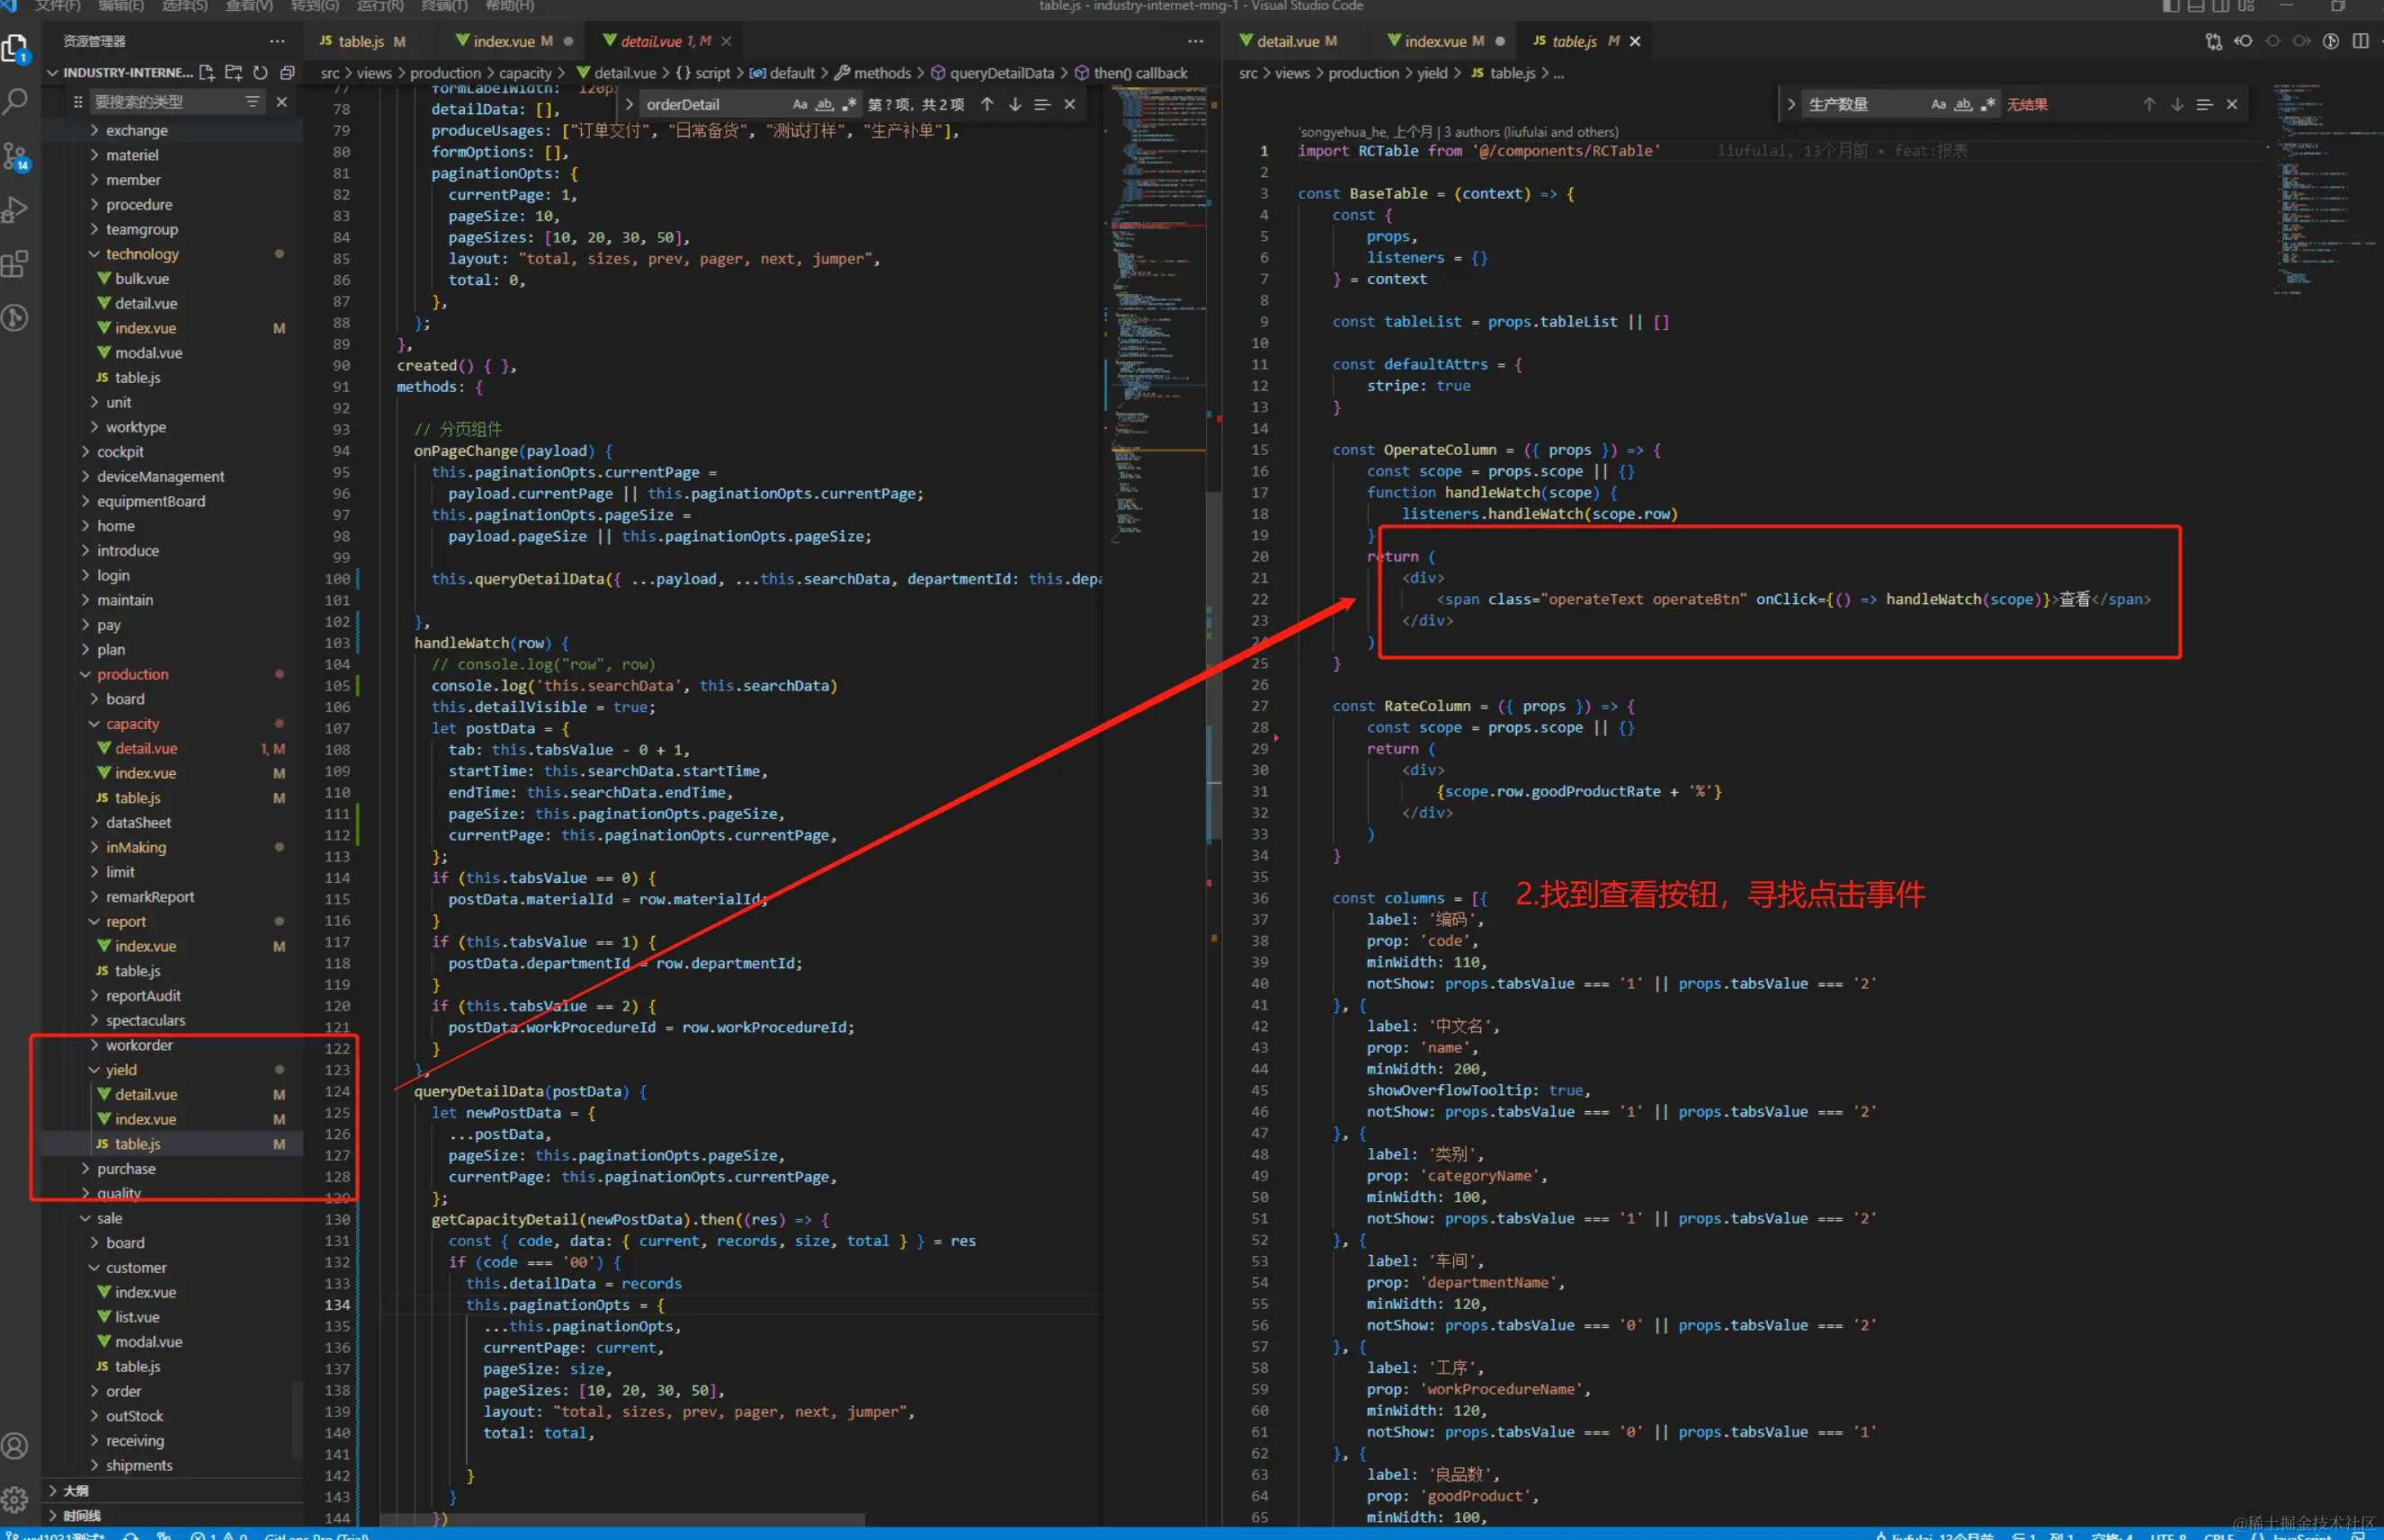Click the New File icon in explorer header
The width and height of the screenshot is (2384, 1540).
(x=207, y=73)
